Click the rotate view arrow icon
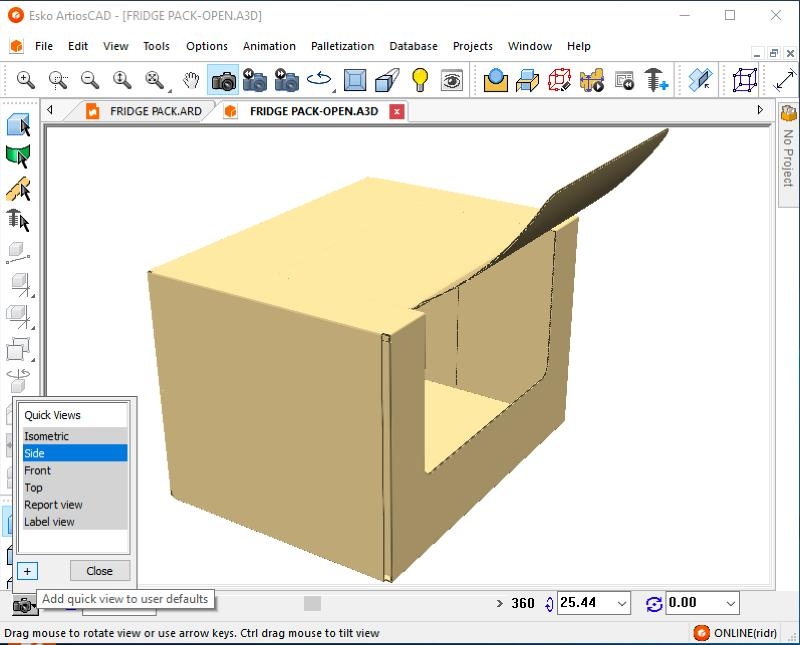The height and width of the screenshot is (645, 800). pyautogui.click(x=320, y=80)
